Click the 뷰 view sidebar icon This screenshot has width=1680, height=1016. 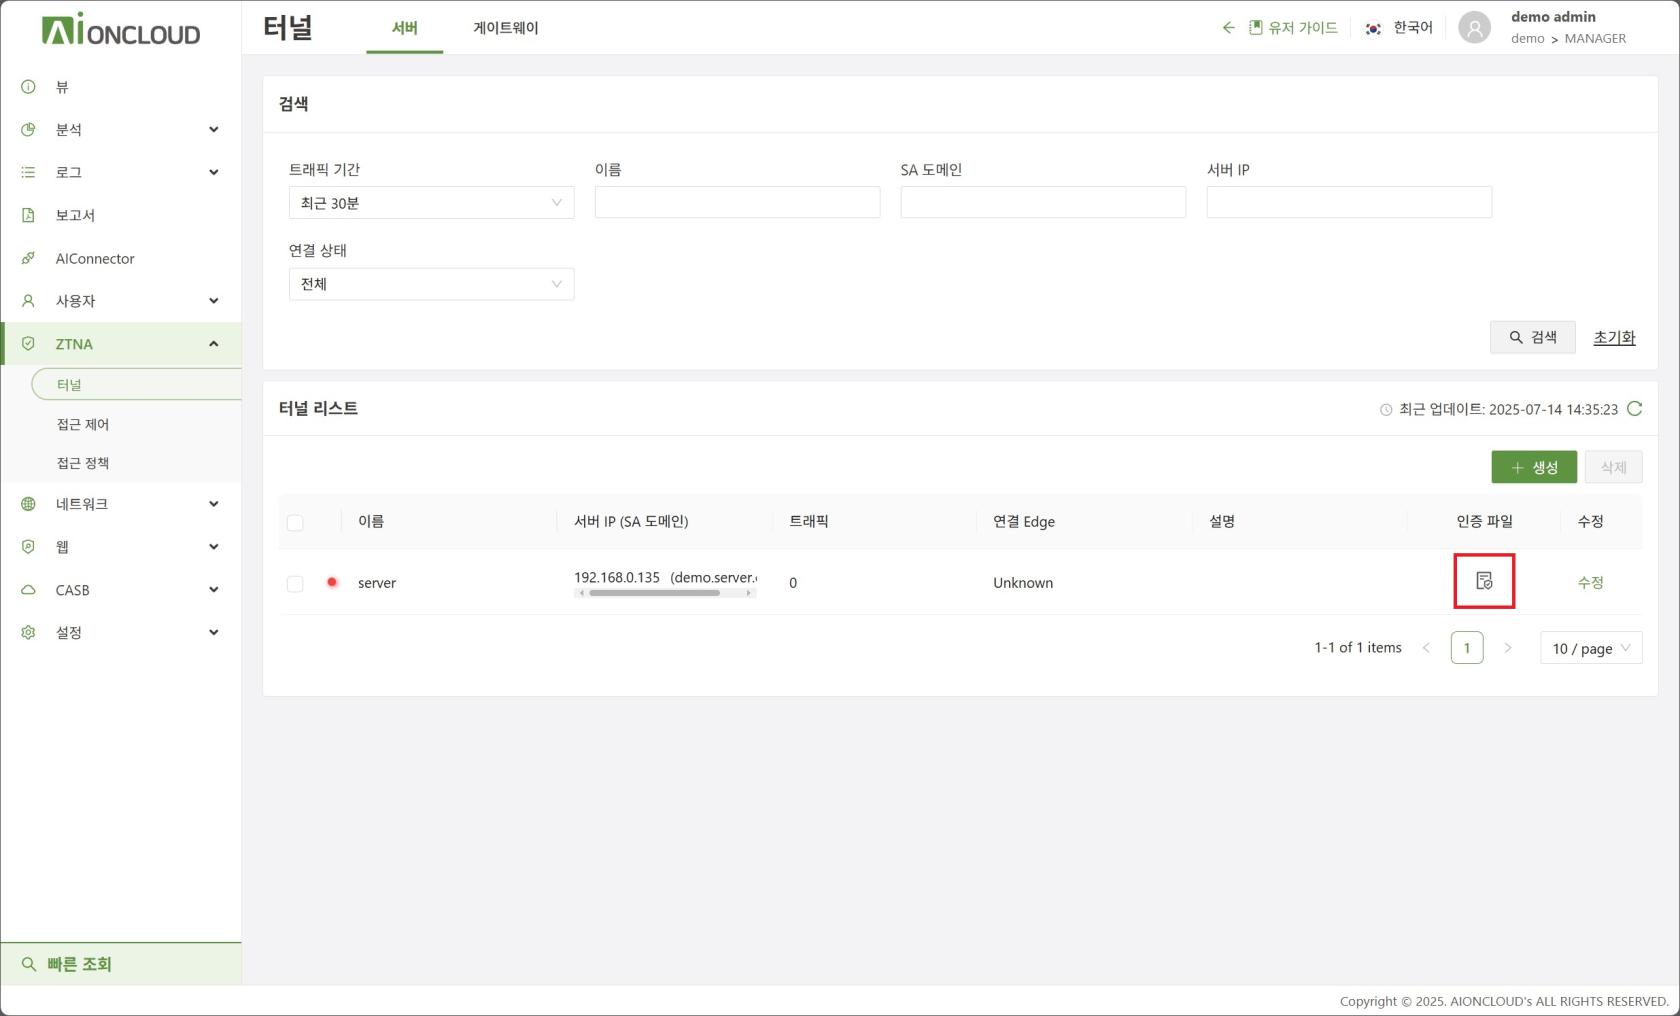click(28, 87)
